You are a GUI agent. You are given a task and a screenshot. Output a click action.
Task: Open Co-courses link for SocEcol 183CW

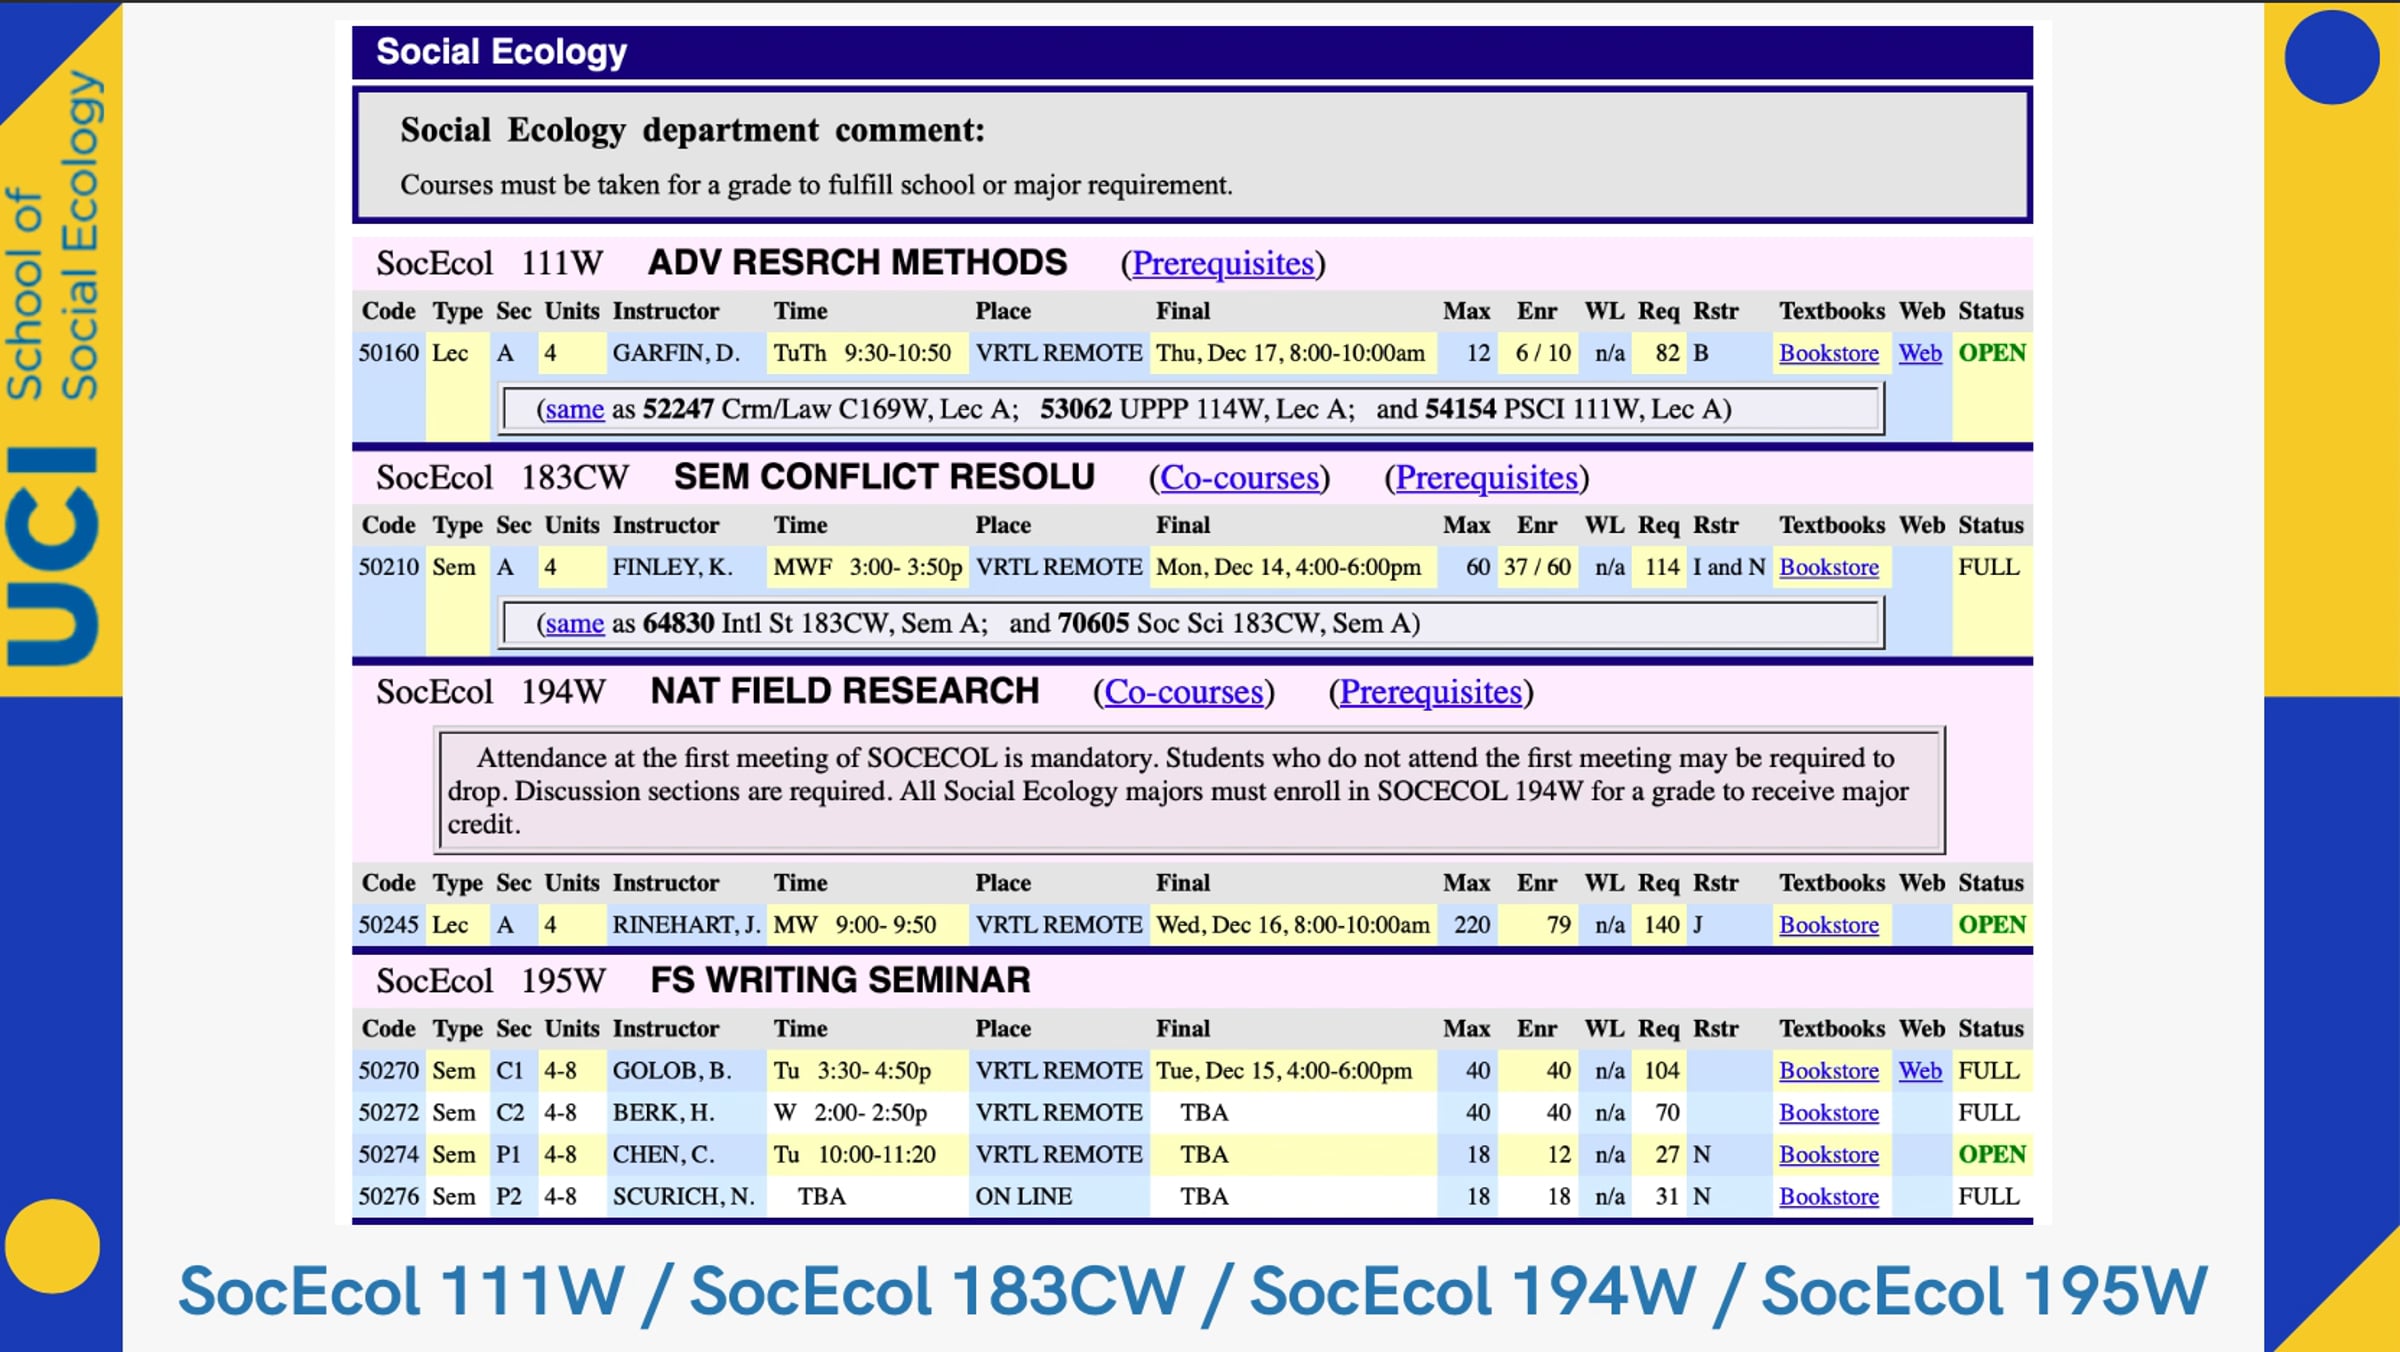(1239, 478)
